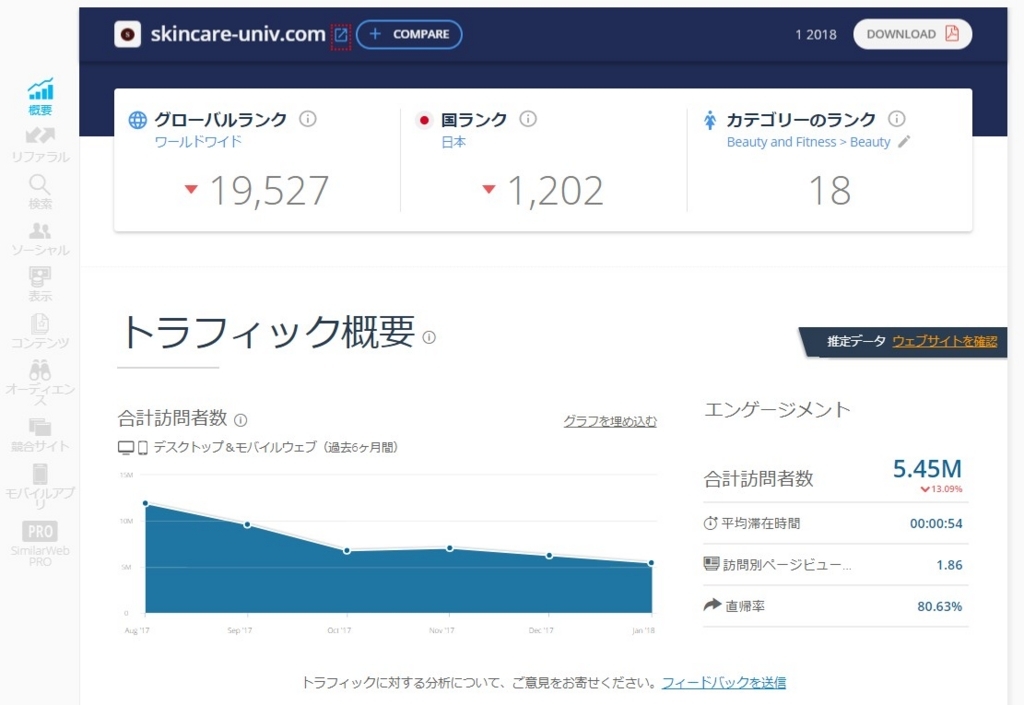Click the category rank value 18
The height and width of the screenshot is (705, 1024).
[x=830, y=191]
